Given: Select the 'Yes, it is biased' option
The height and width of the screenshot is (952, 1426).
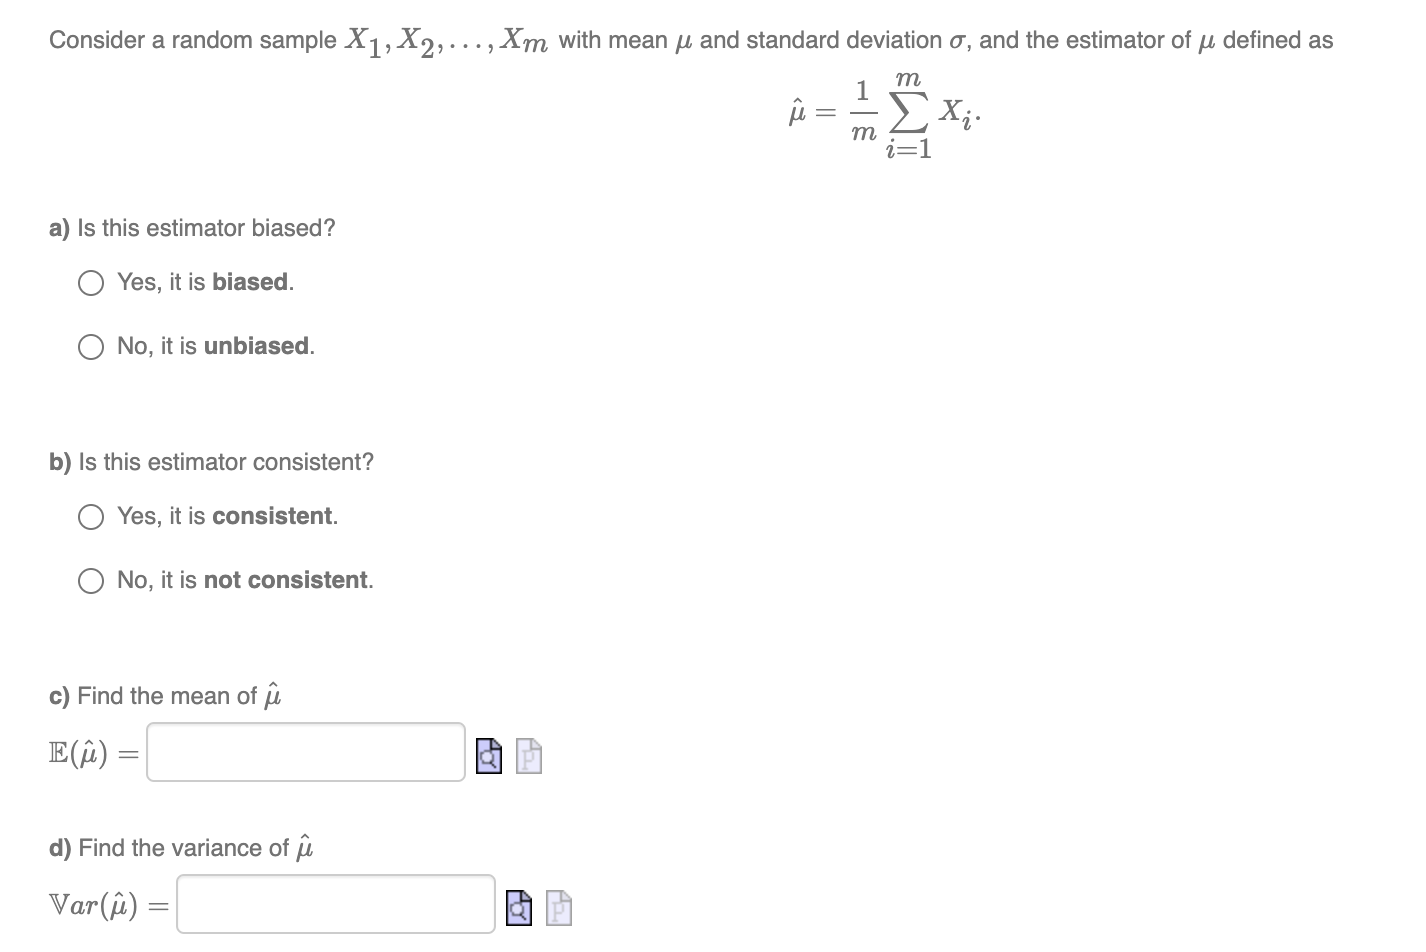Looking at the screenshot, I should pos(90,283).
